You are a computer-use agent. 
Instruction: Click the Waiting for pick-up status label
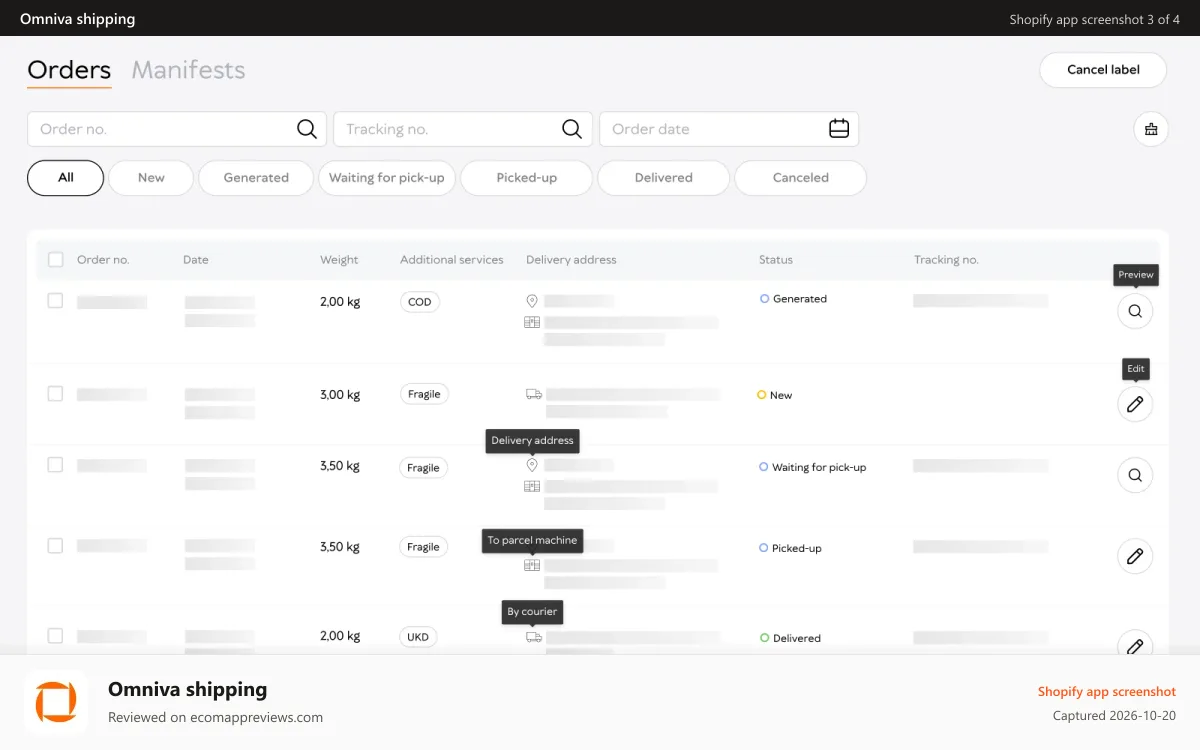point(819,467)
